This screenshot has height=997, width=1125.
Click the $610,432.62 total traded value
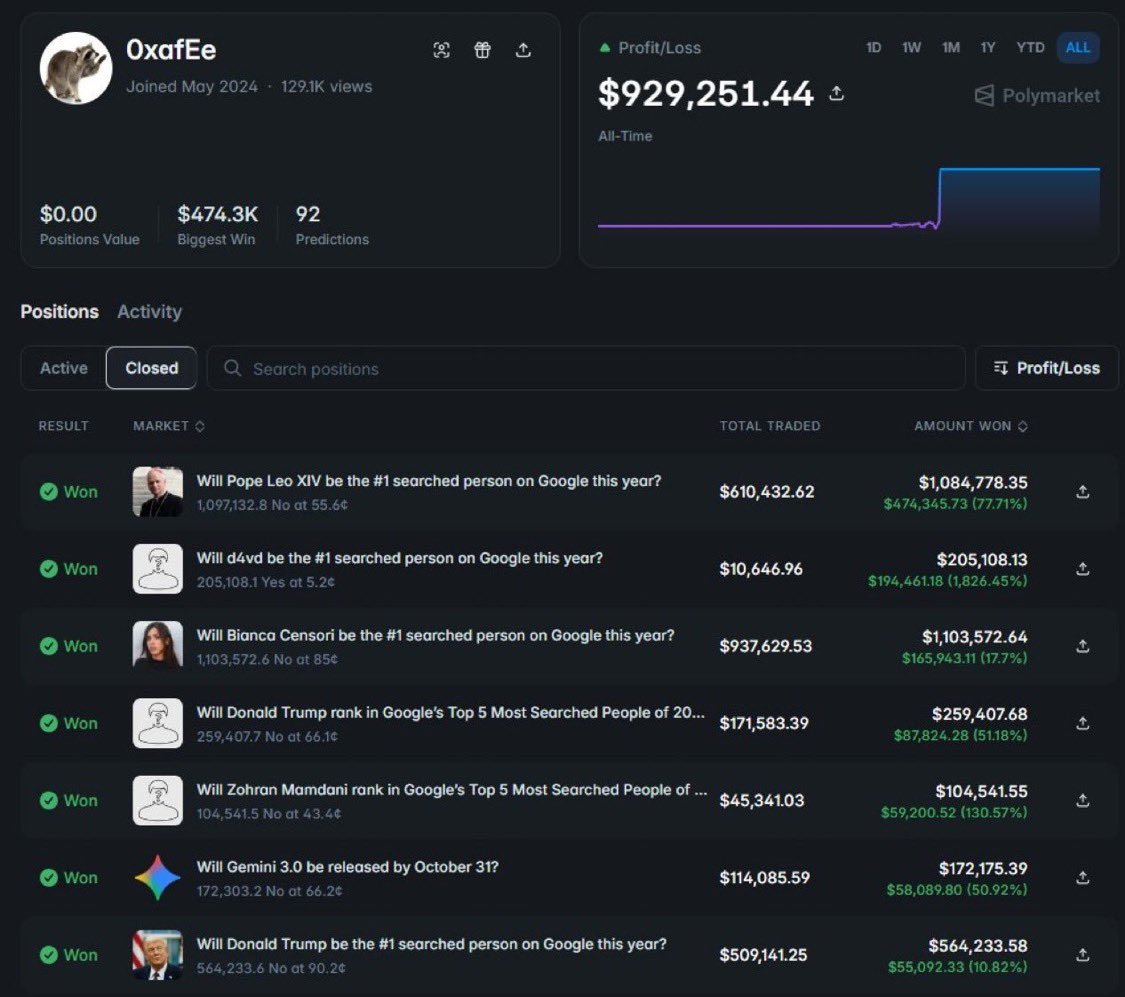[767, 492]
